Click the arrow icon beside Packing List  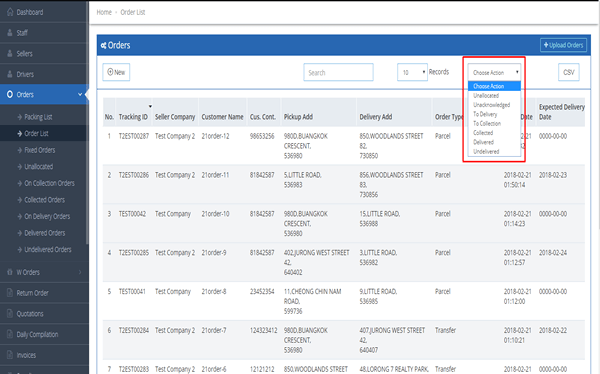coord(20,117)
